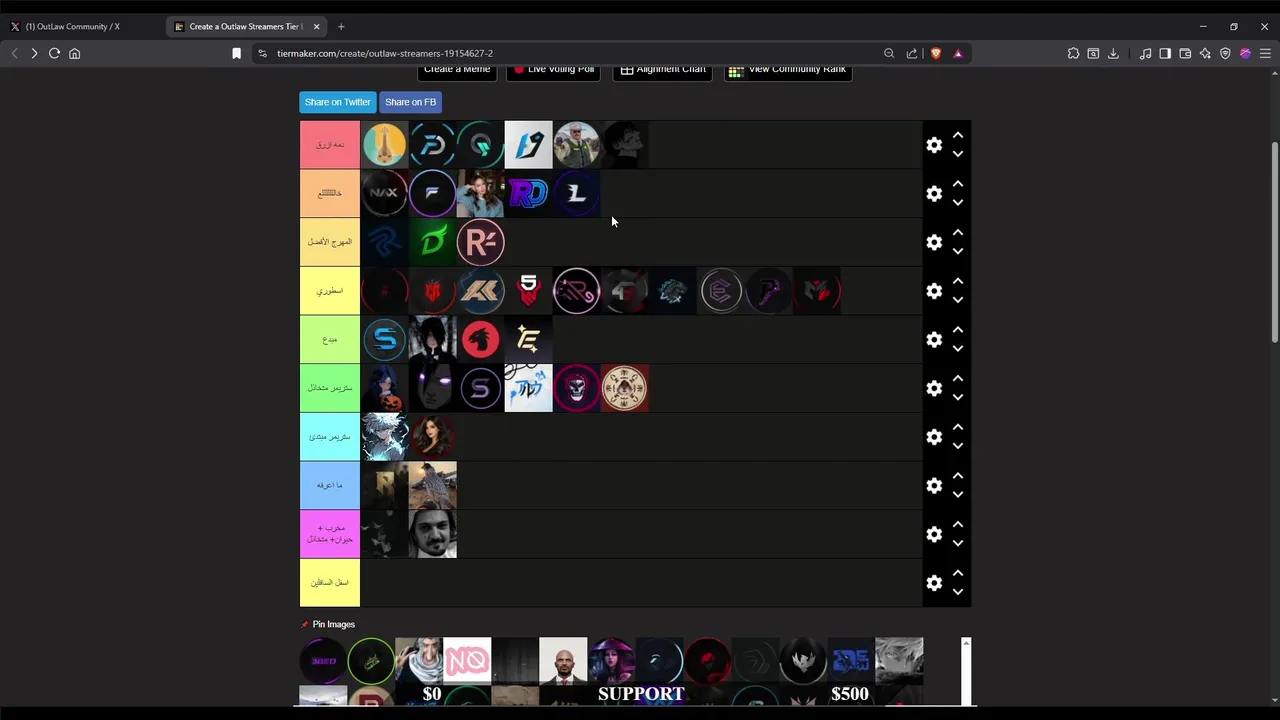The height and width of the screenshot is (720, 1280).
Task: View Community Rank
Action: coord(788,71)
